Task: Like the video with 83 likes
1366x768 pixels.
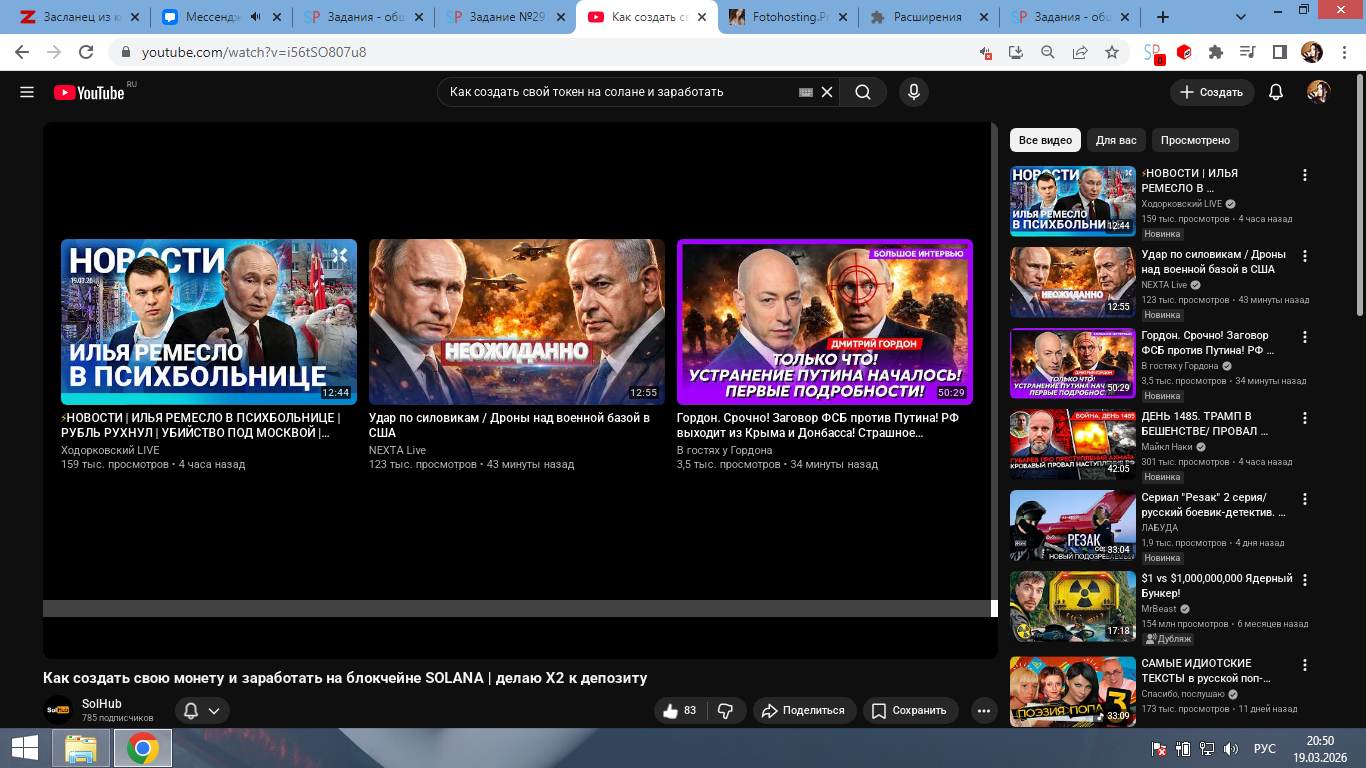Action: pos(680,710)
